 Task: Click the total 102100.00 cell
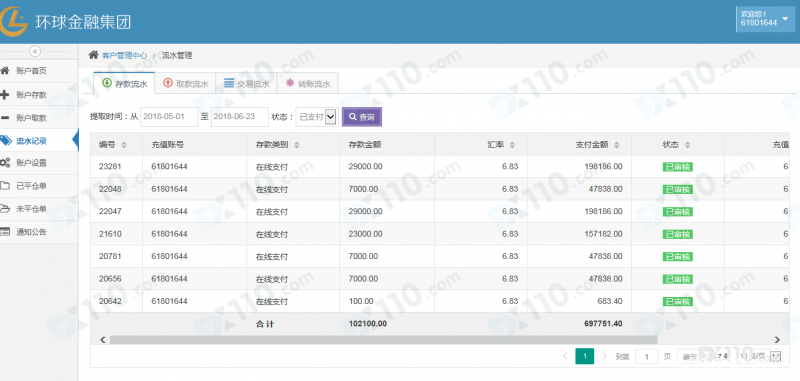pyautogui.click(x=368, y=324)
